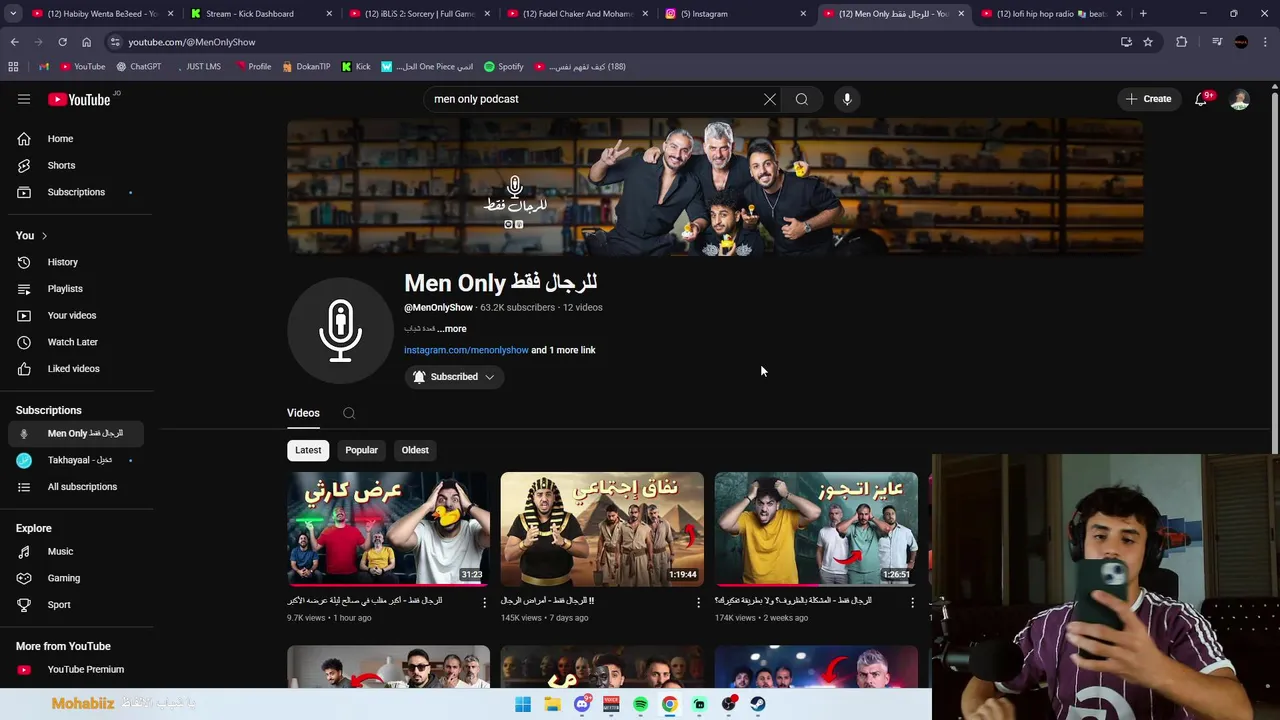Open the 1:19:44 pharaoh video thumbnail
Viewport: 1280px width, 720px height.
point(602,529)
